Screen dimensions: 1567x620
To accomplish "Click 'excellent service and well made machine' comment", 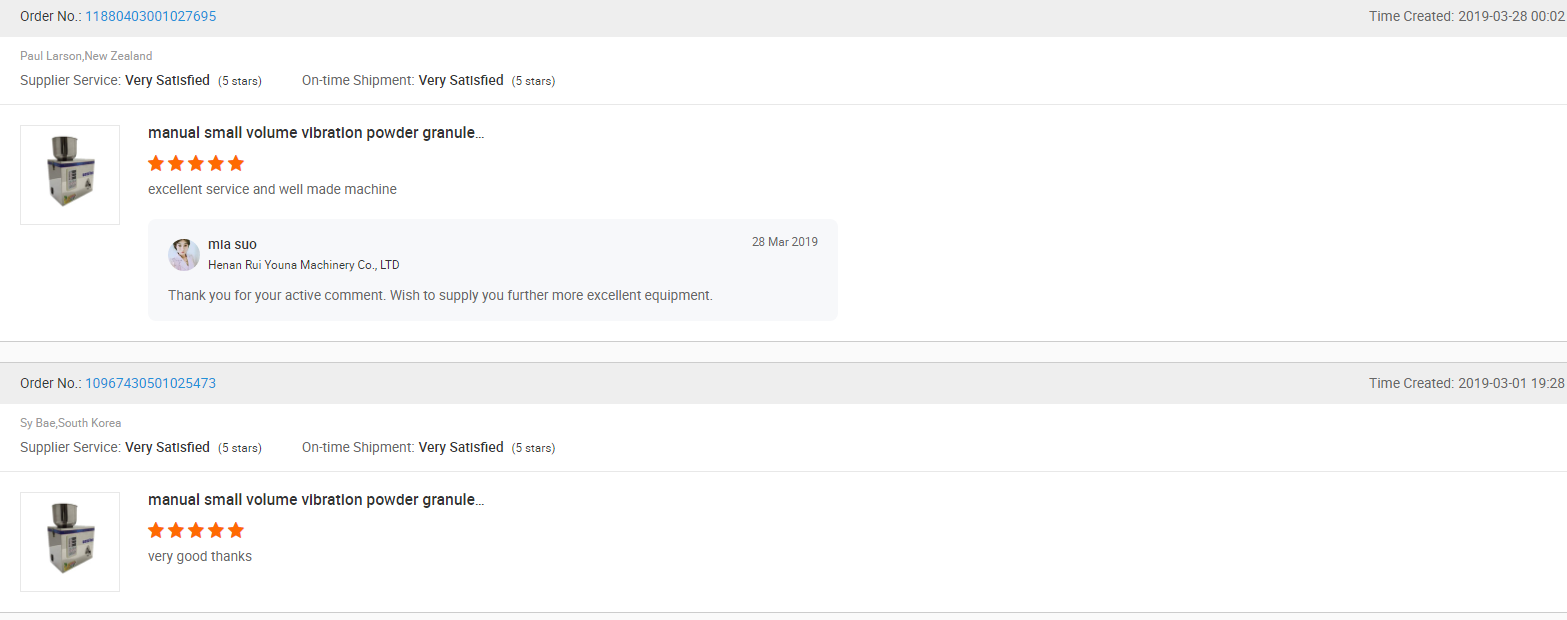I will click(272, 189).
